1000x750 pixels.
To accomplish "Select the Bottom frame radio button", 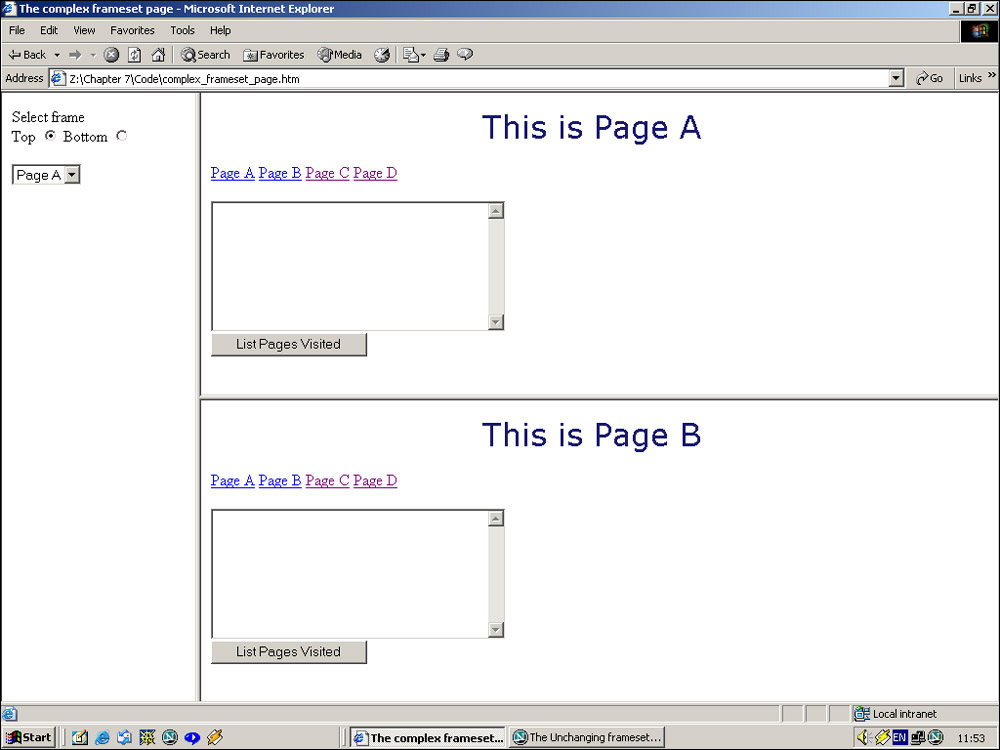I will tap(122, 136).
